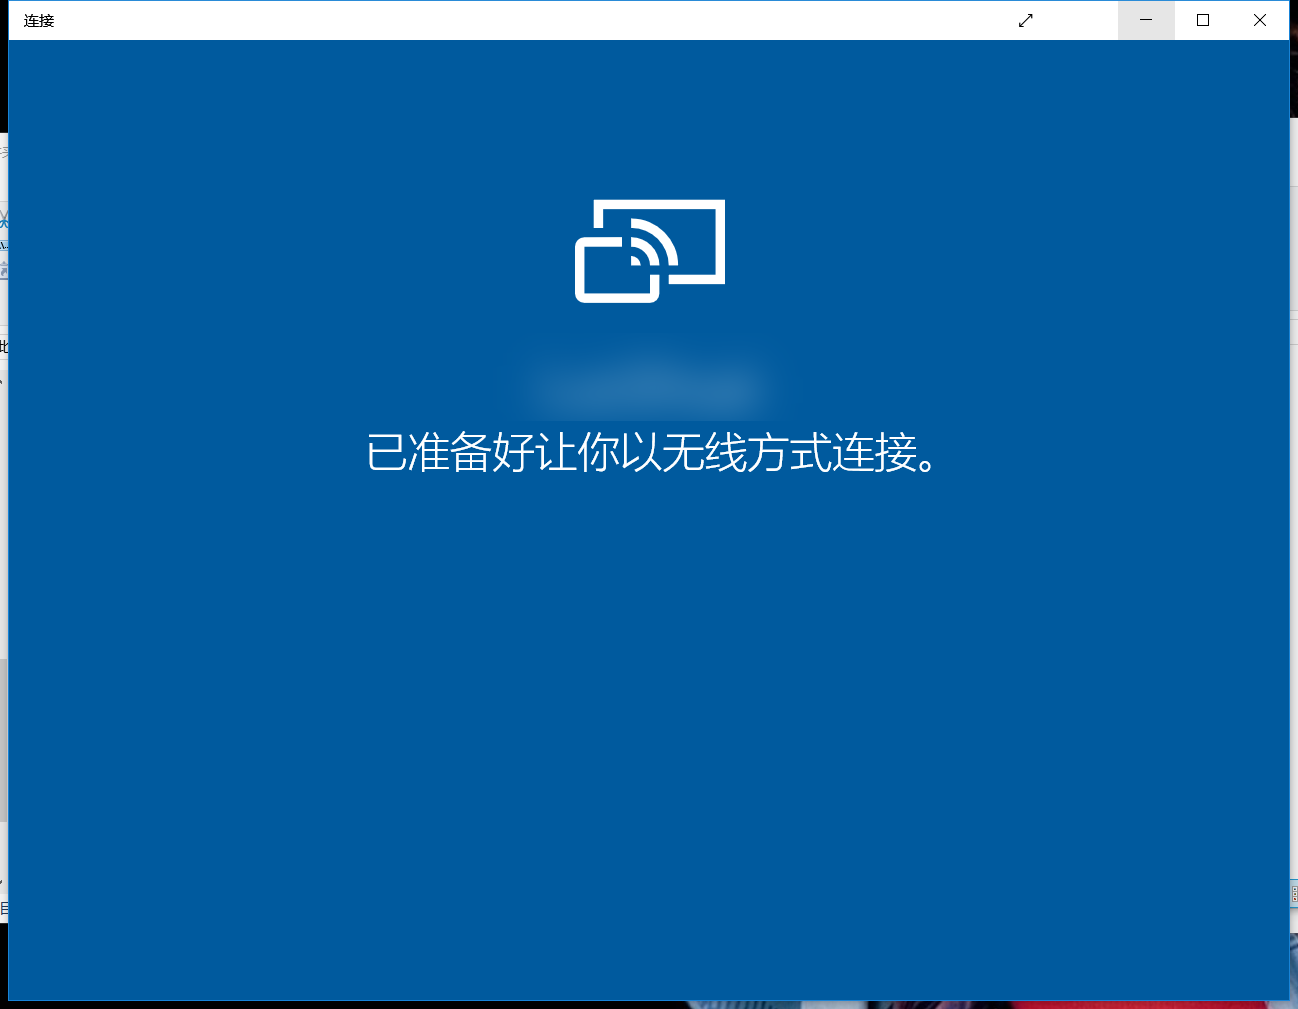Maximize the 连接 window
1298x1009 pixels.
[1203, 20]
